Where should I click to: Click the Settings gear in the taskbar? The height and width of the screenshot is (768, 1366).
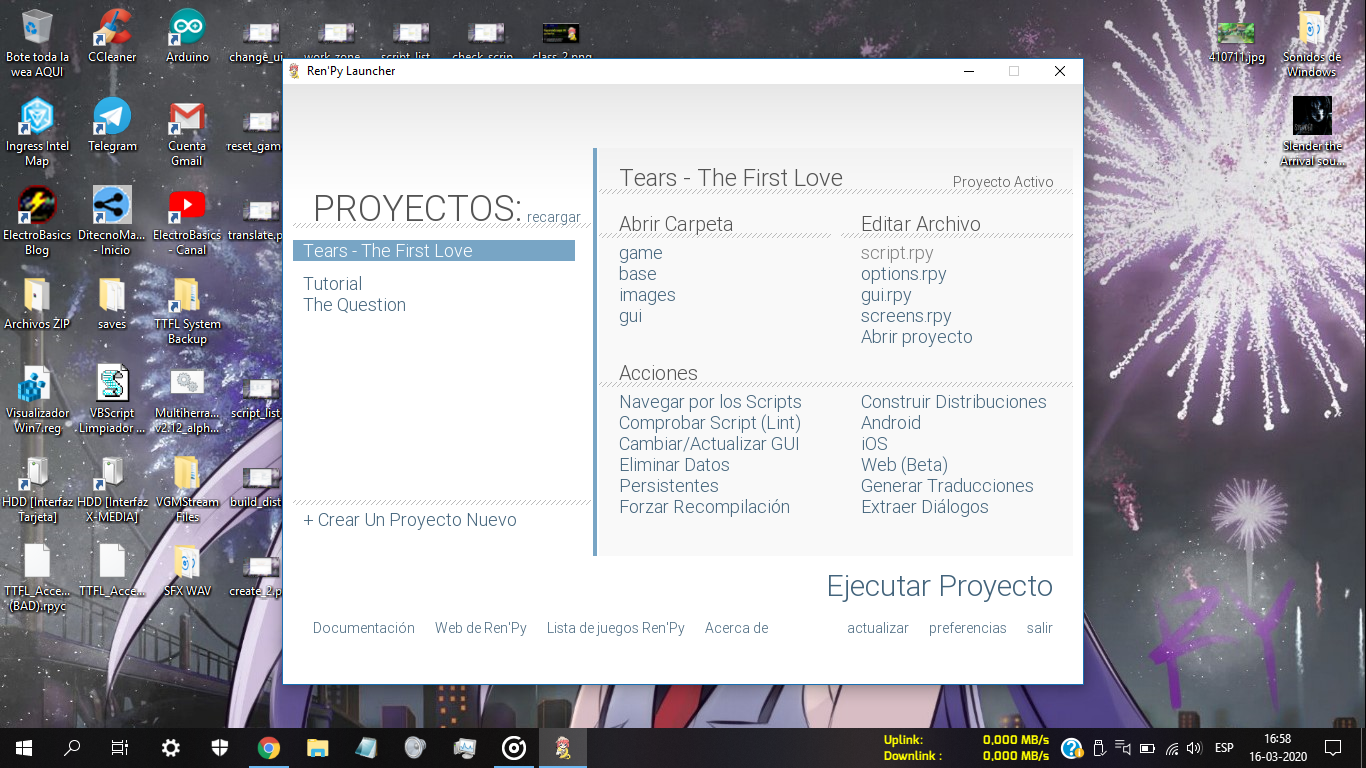pyautogui.click(x=171, y=747)
